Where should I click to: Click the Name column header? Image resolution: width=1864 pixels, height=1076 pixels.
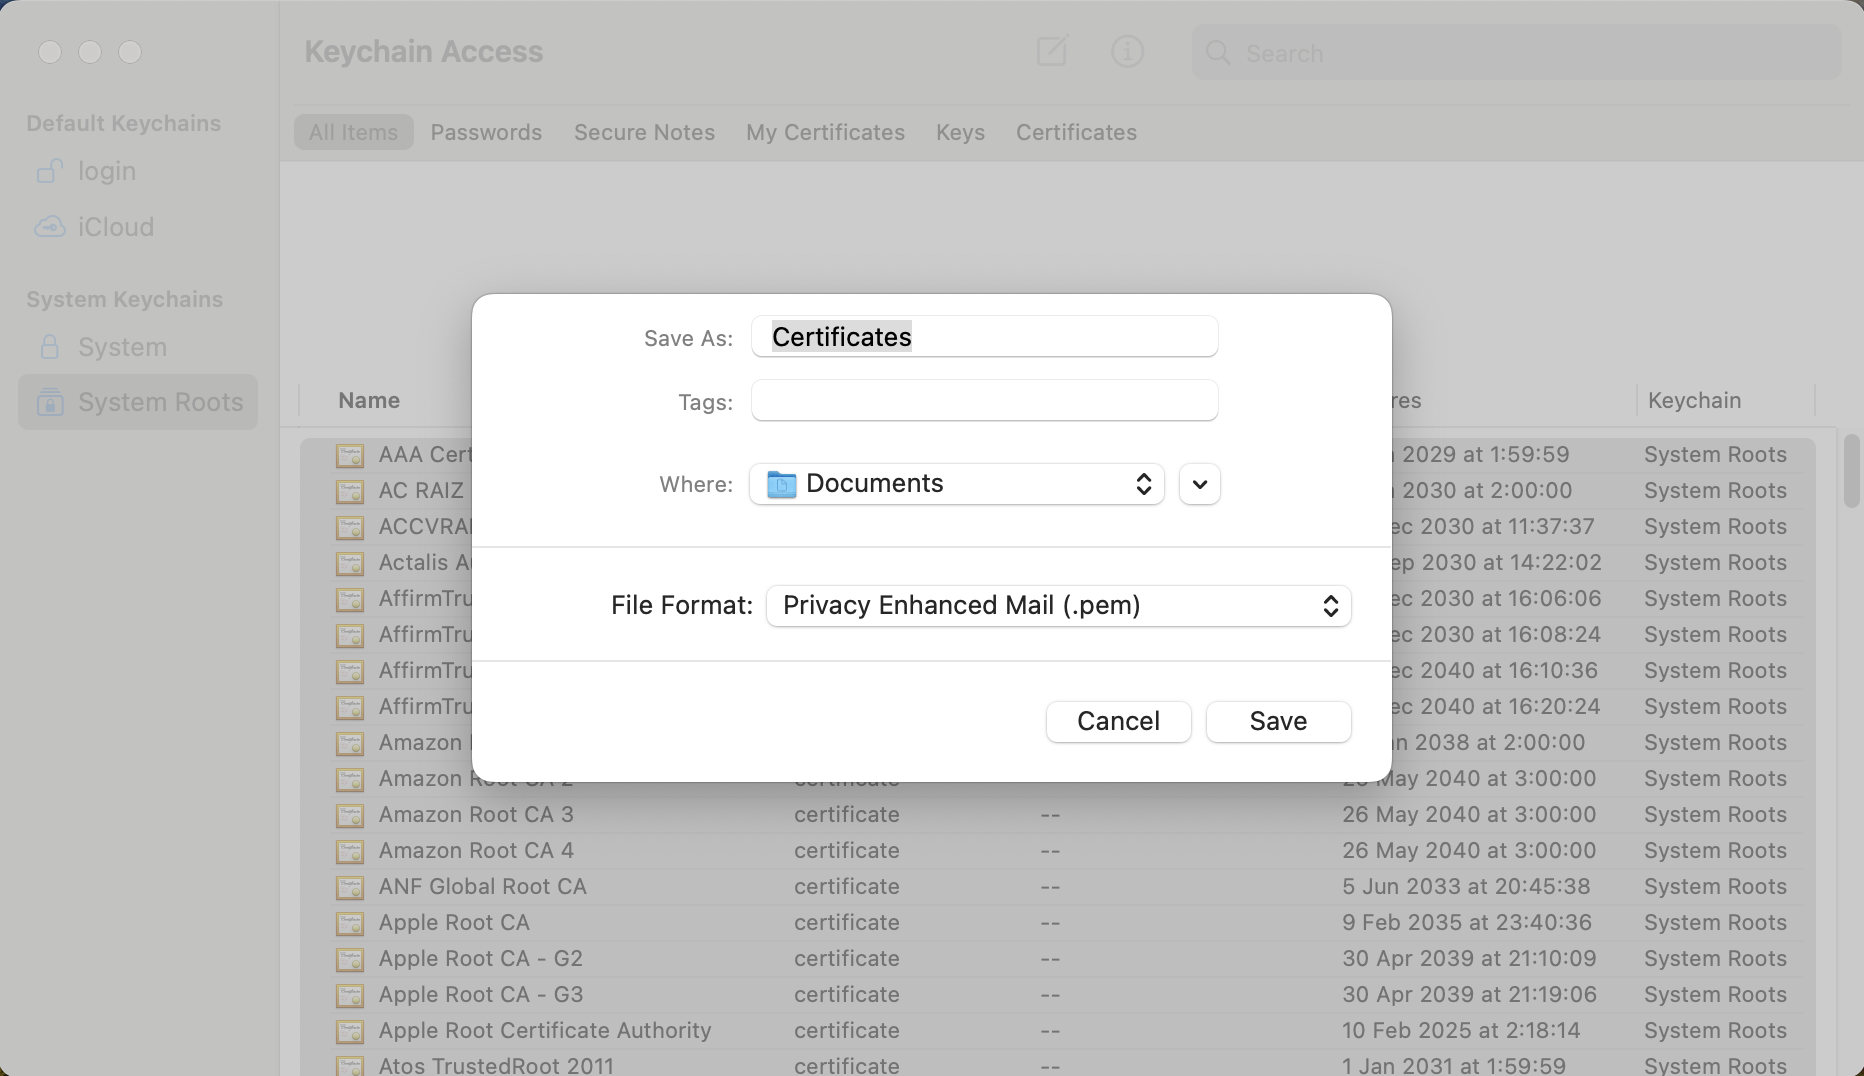(369, 400)
